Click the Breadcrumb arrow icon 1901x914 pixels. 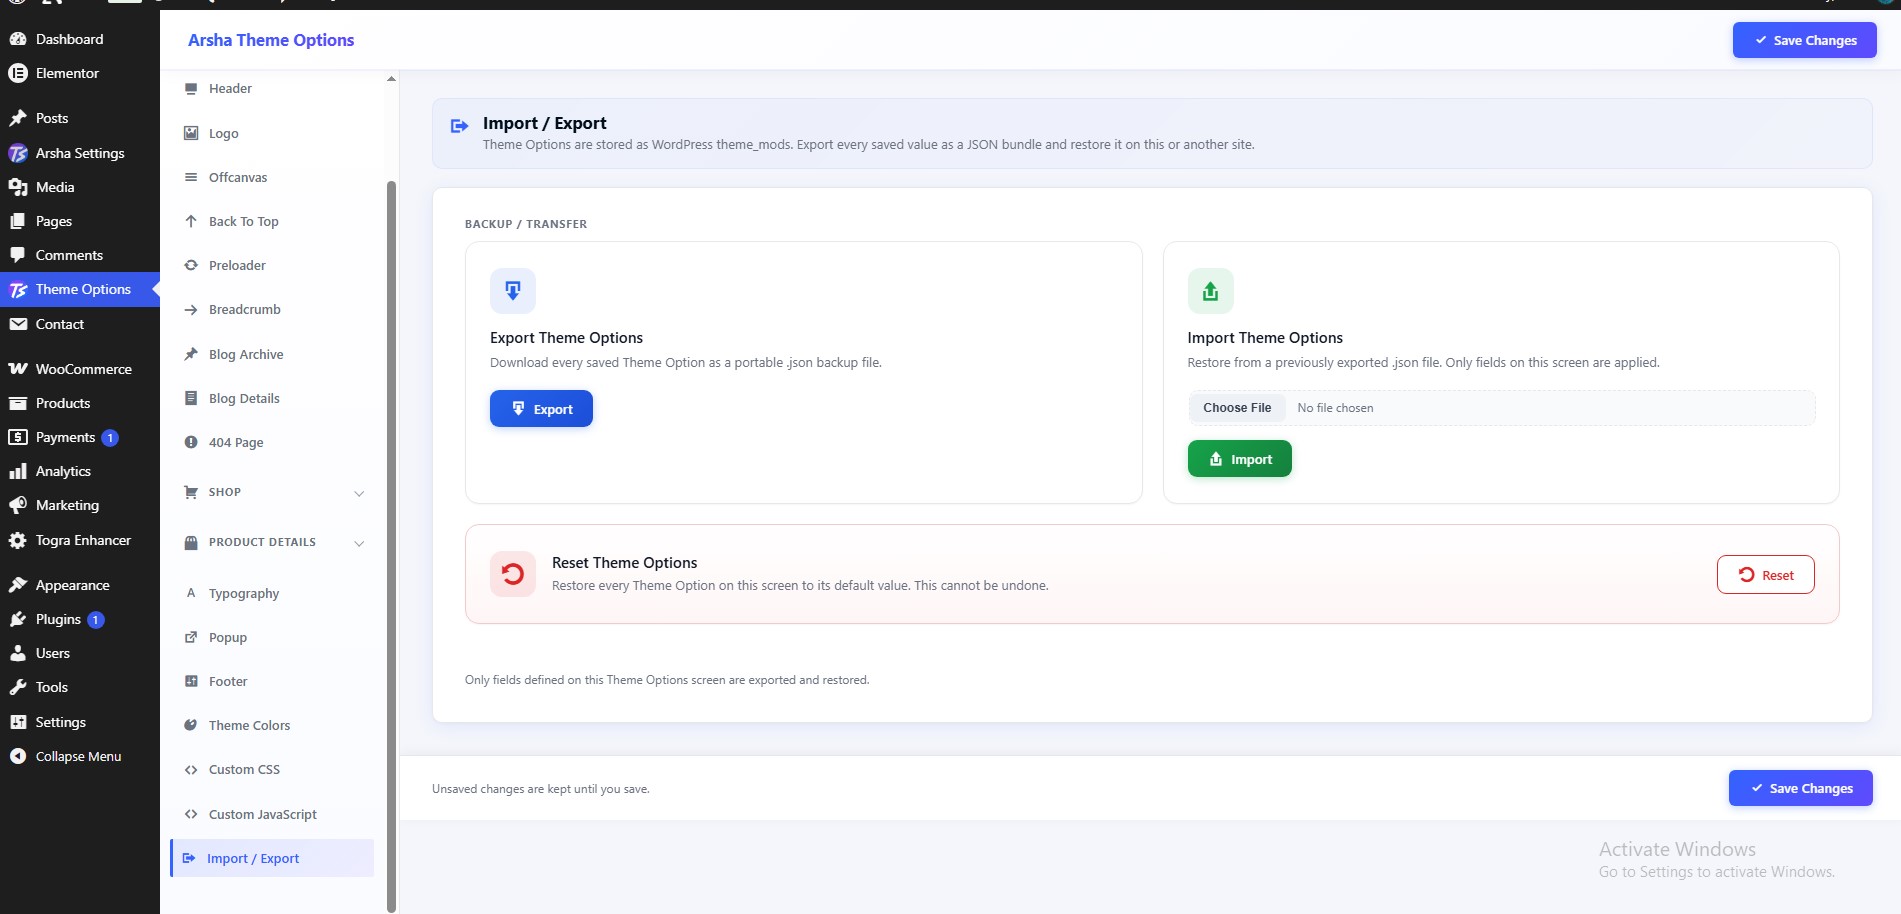(x=191, y=310)
